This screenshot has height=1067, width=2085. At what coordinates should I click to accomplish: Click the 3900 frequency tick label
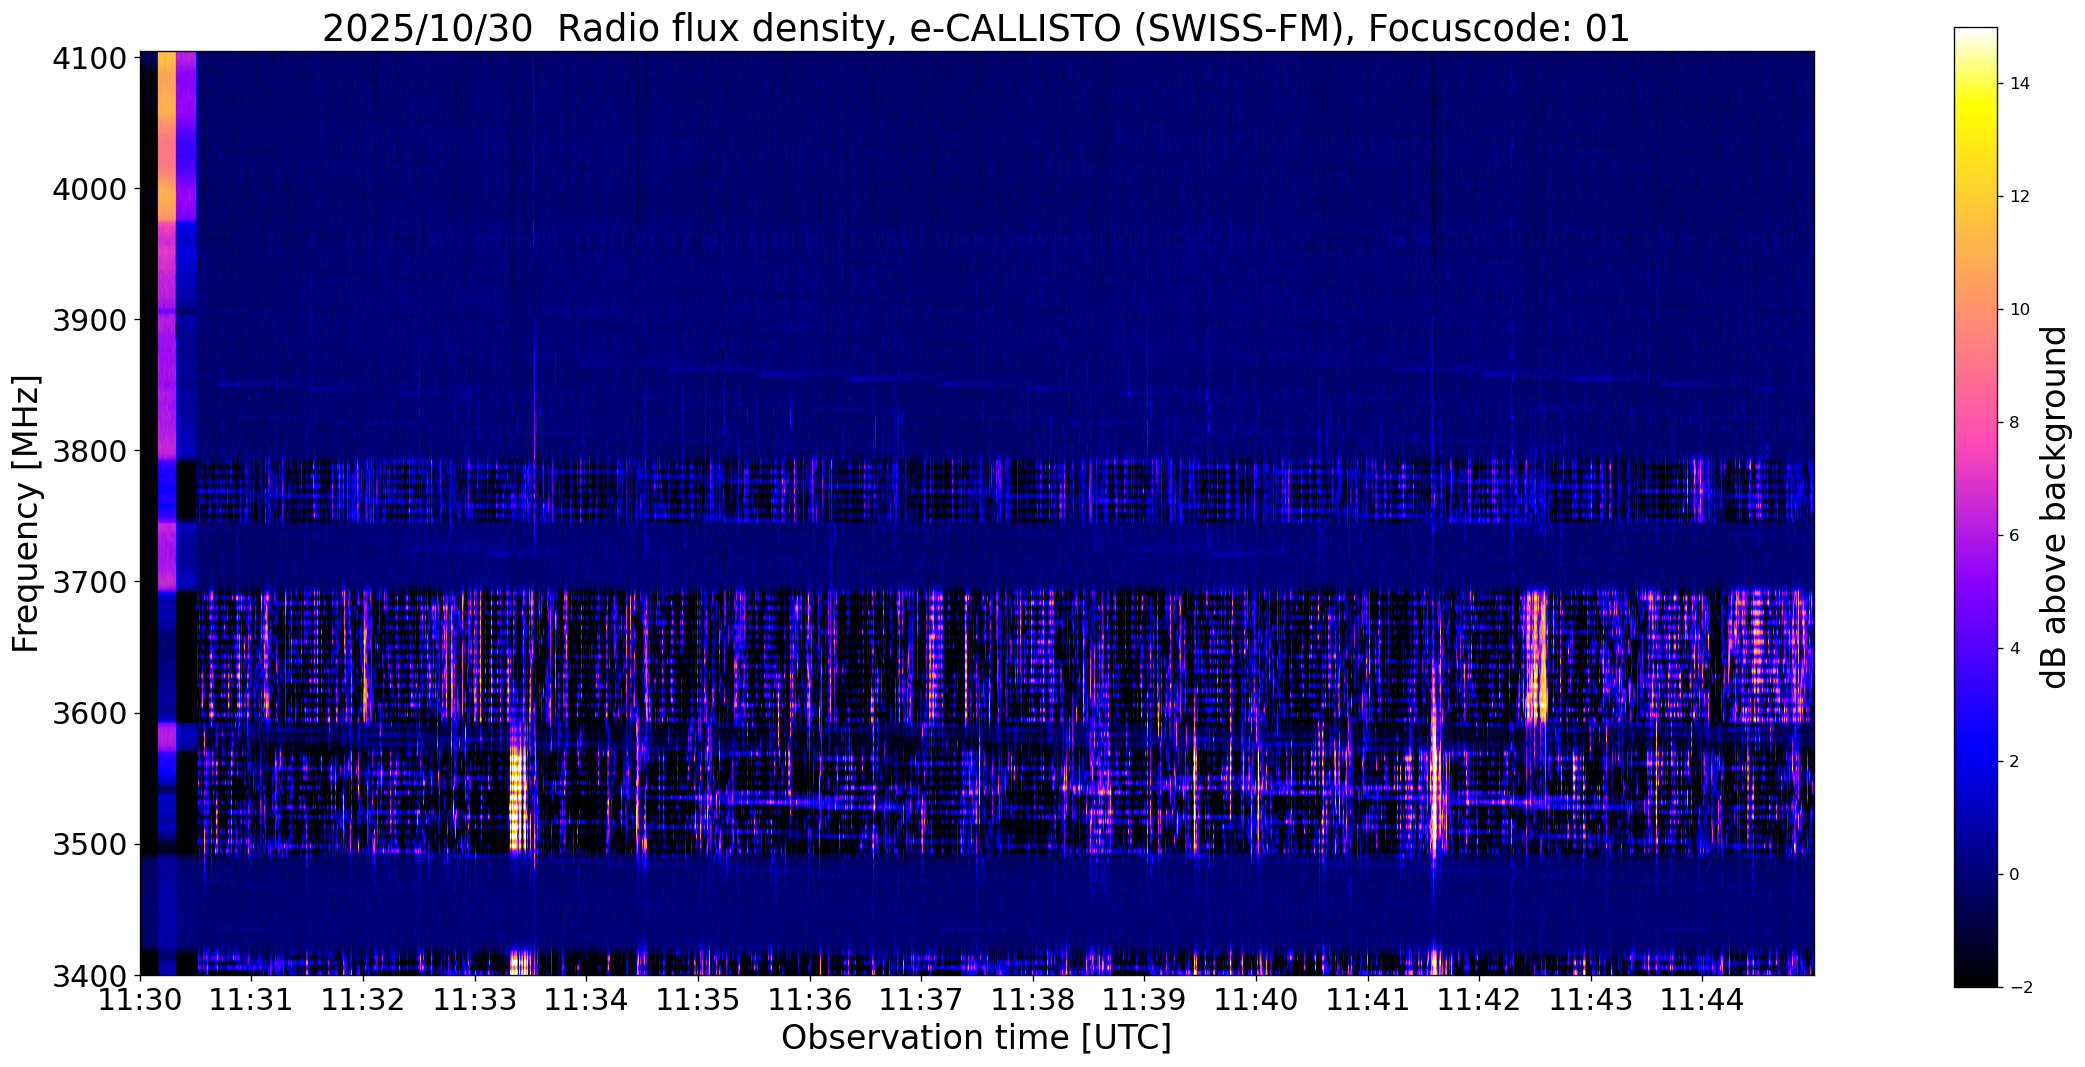[91, 320]
